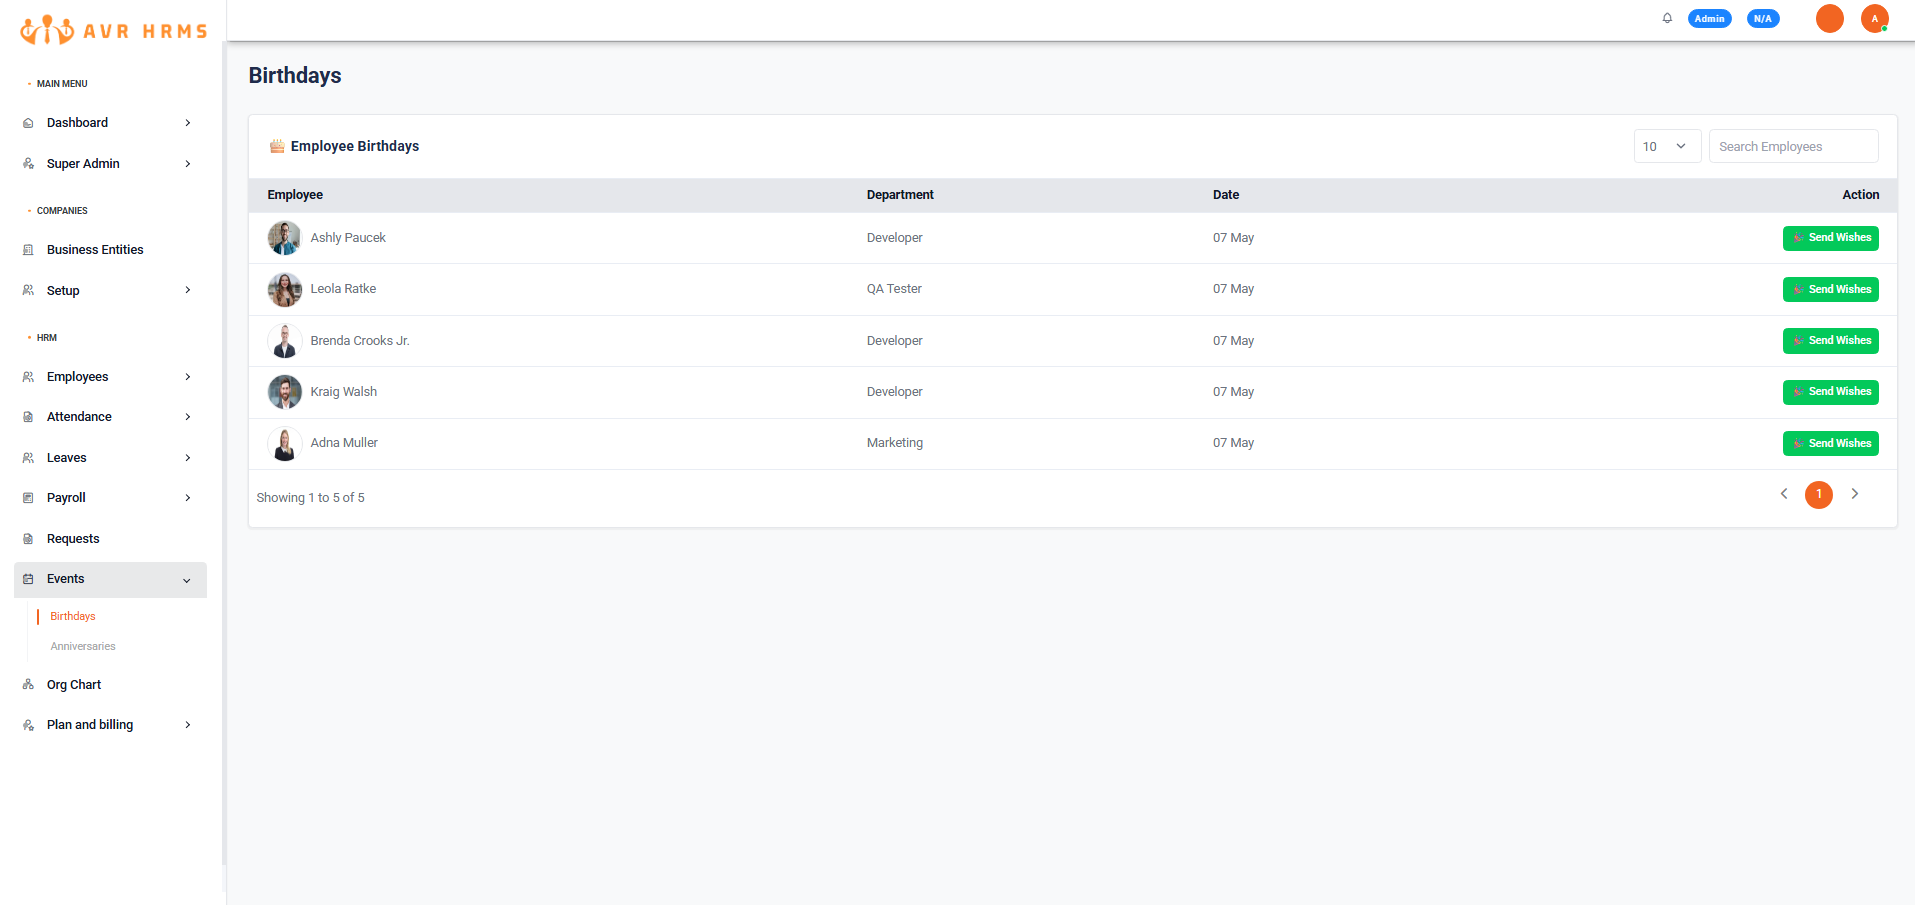This screenshot has height=905, width=1915.
Task: Go to next page arrow
Action: tap(1854, 494)
